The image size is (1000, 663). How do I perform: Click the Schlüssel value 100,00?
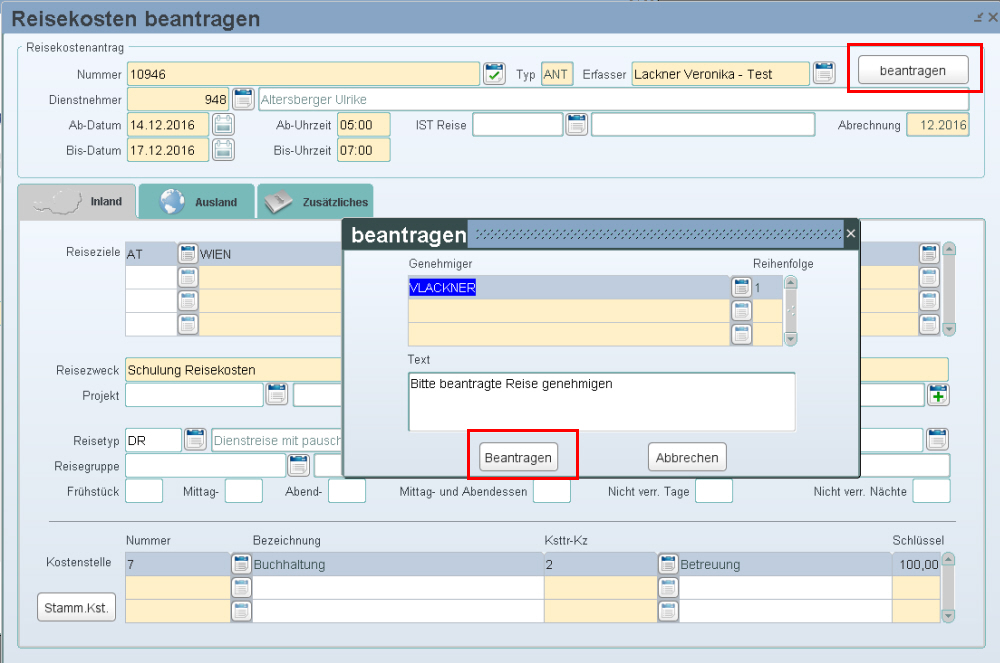tap(916, 564)
